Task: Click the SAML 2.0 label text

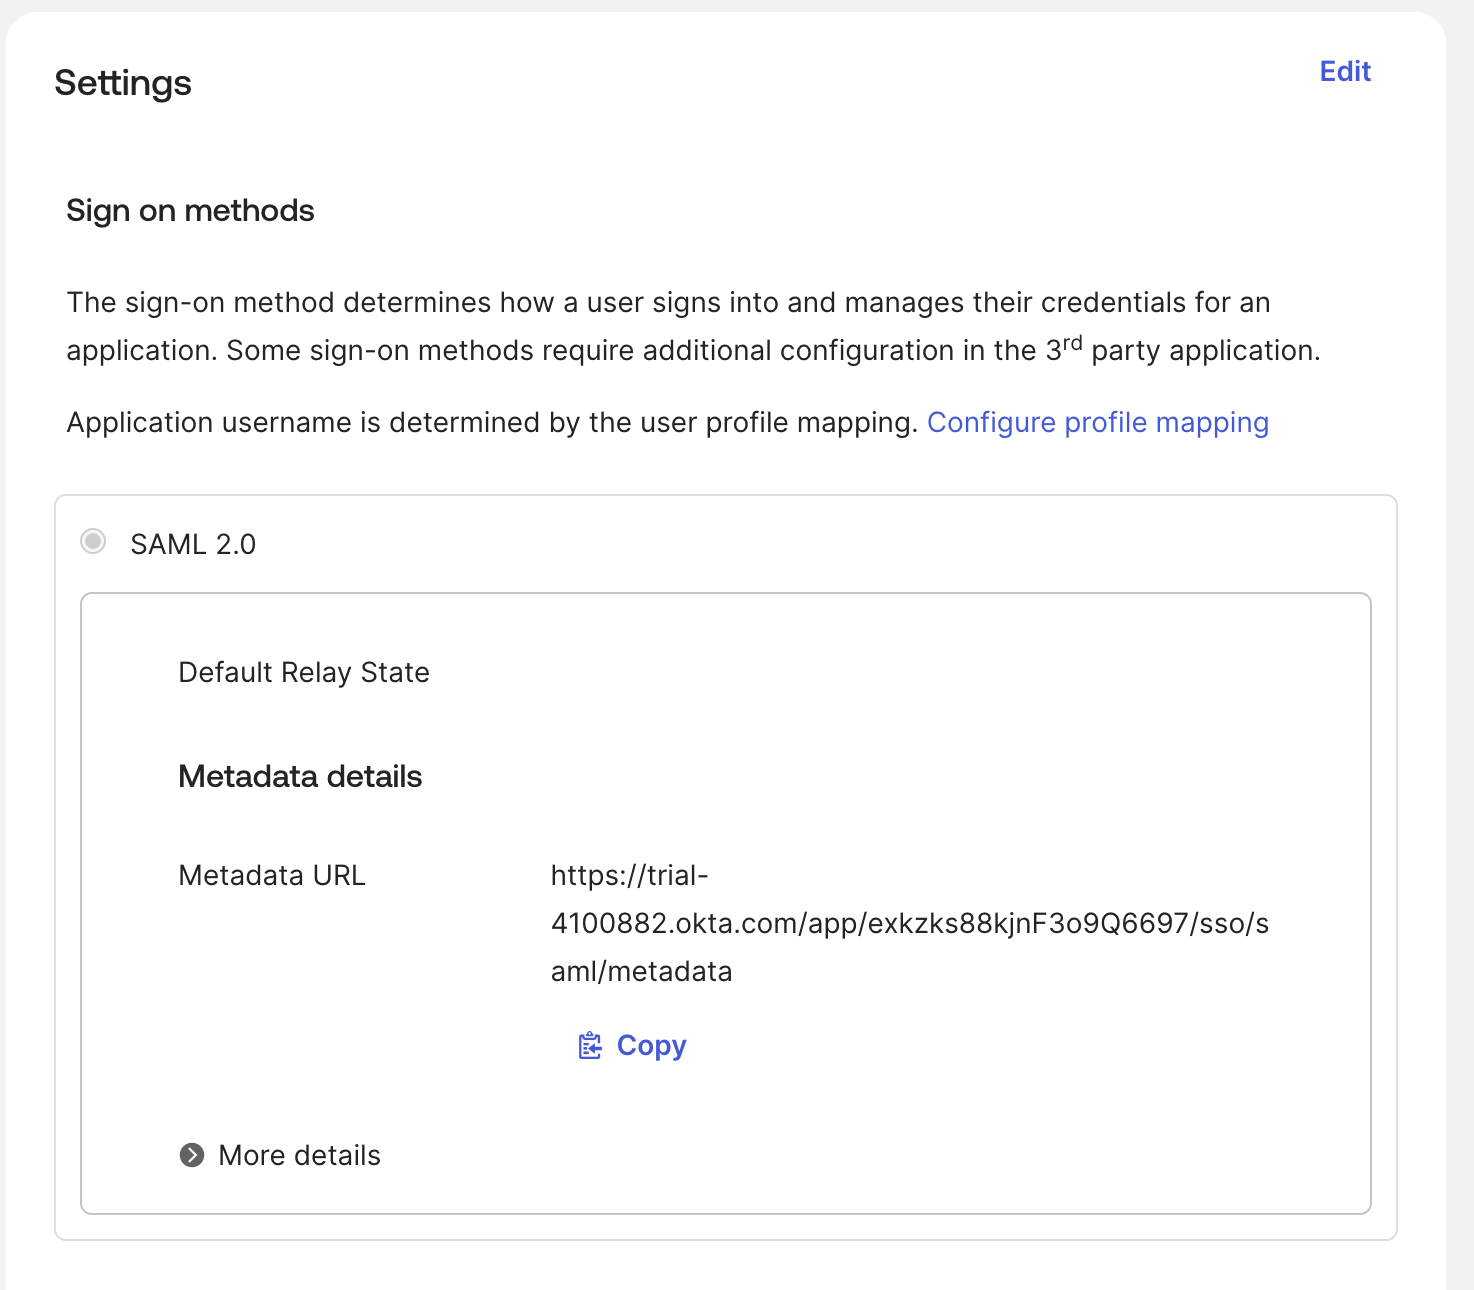Action: pos(193,544)
